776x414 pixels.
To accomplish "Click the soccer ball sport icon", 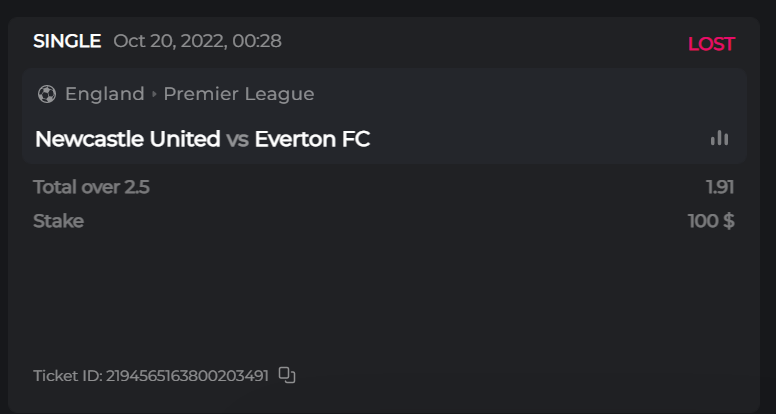I will [x=47, y=94].
